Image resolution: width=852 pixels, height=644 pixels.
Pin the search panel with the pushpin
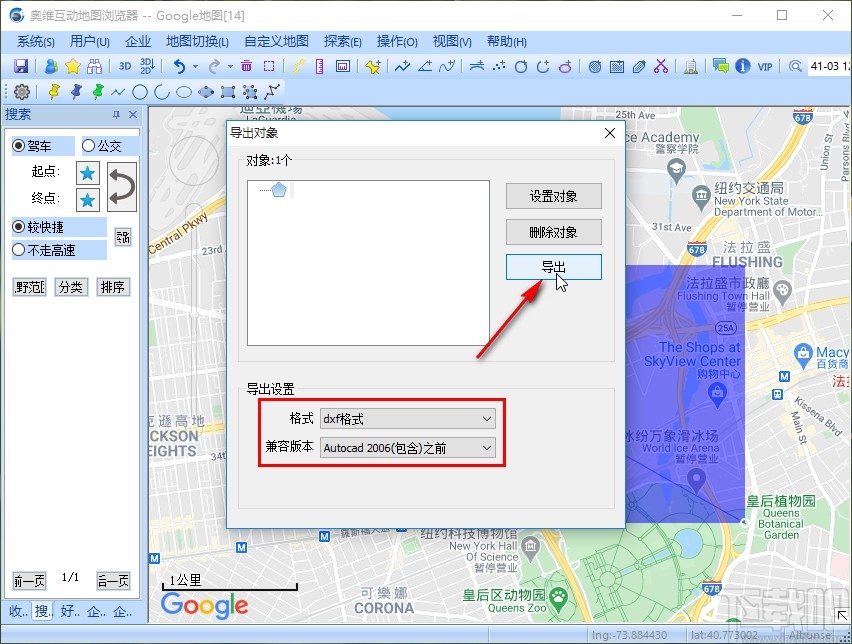[x=117, y=115]
